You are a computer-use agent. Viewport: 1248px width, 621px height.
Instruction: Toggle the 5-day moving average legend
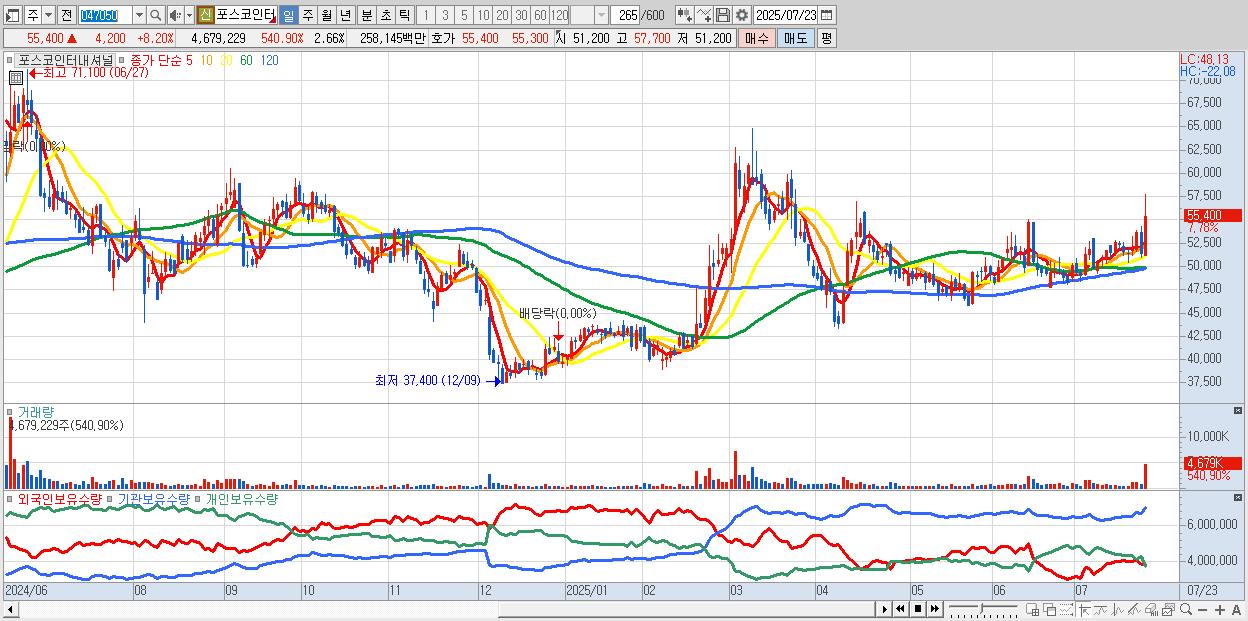click(189, 60)
